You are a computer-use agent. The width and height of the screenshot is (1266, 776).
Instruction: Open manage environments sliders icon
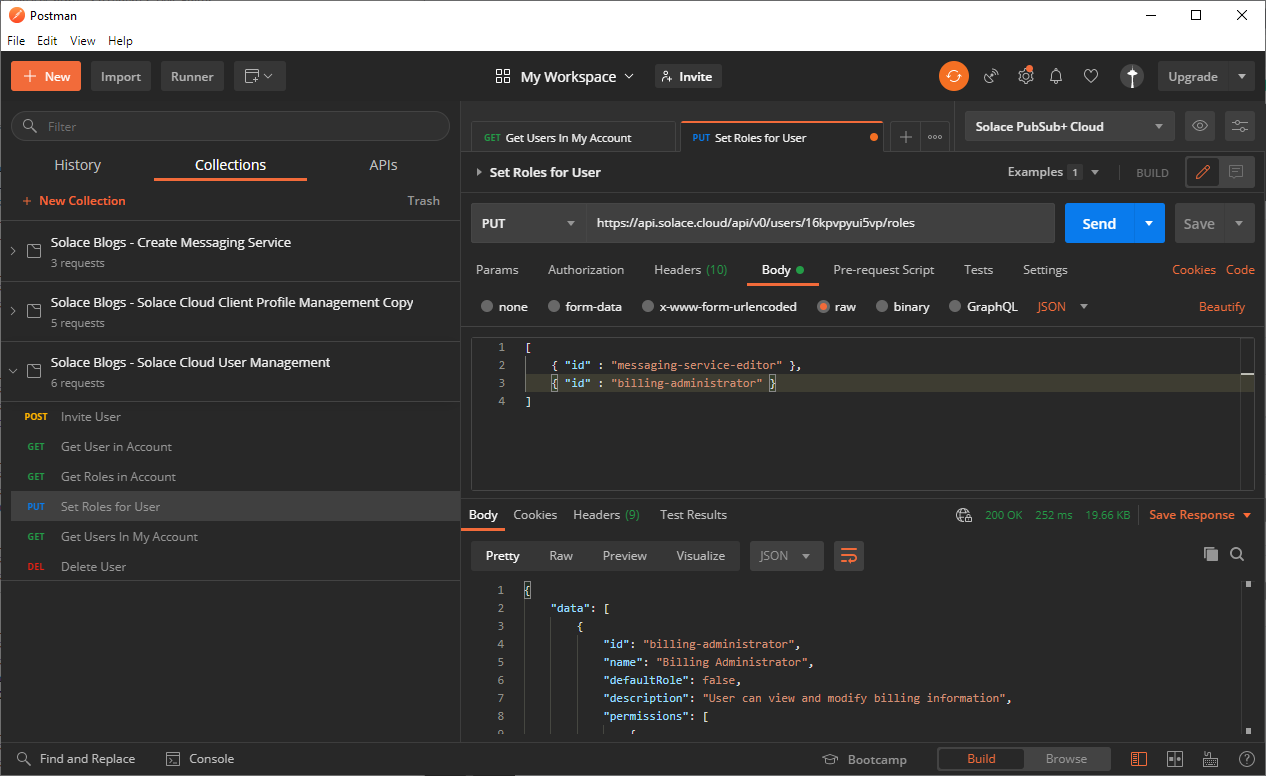1240,126
